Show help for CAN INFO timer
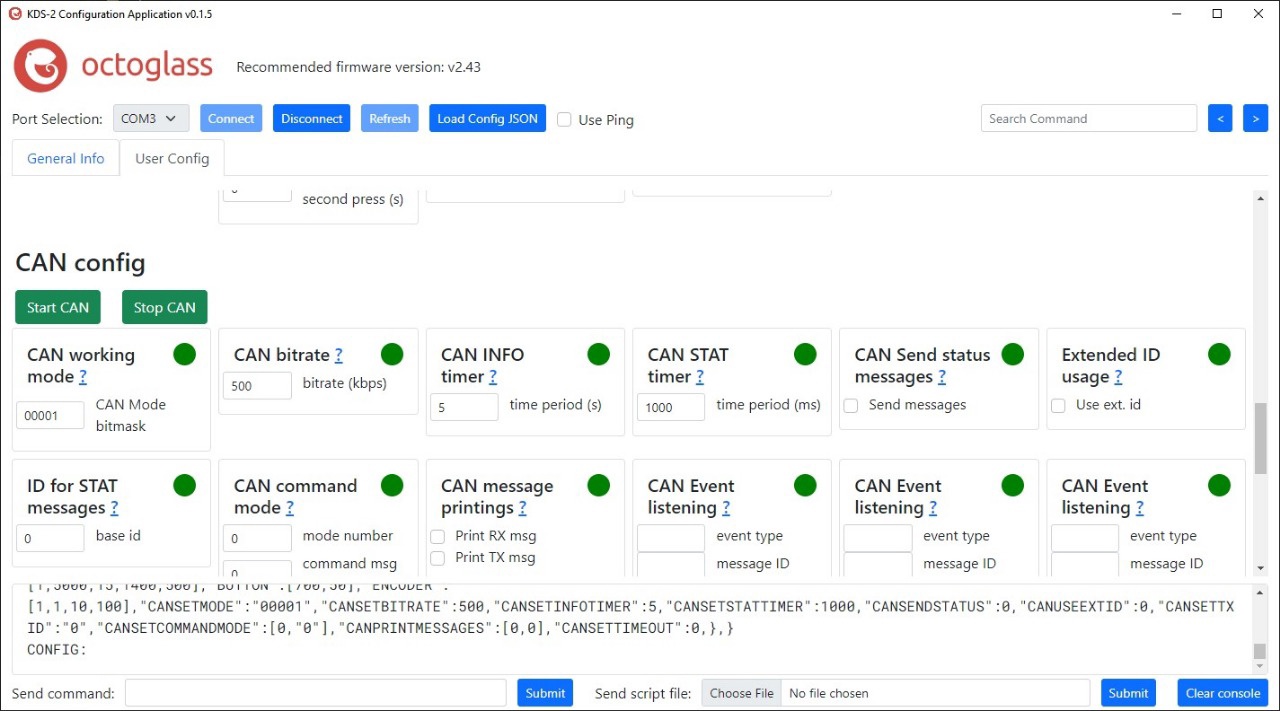Viewport: 1280px width, 711px height. [493, 377]
